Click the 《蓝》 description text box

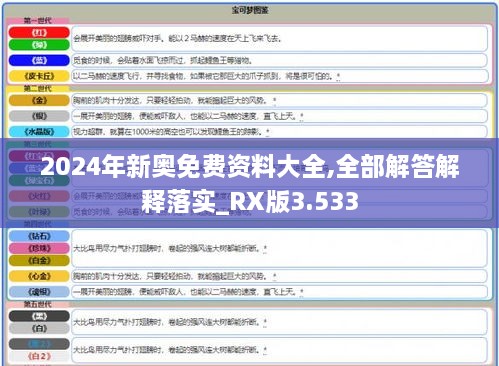(280, 60)
